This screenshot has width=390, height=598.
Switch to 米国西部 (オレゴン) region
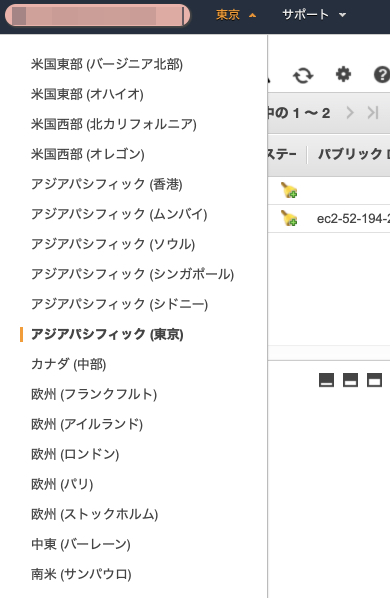pos(88,154)
